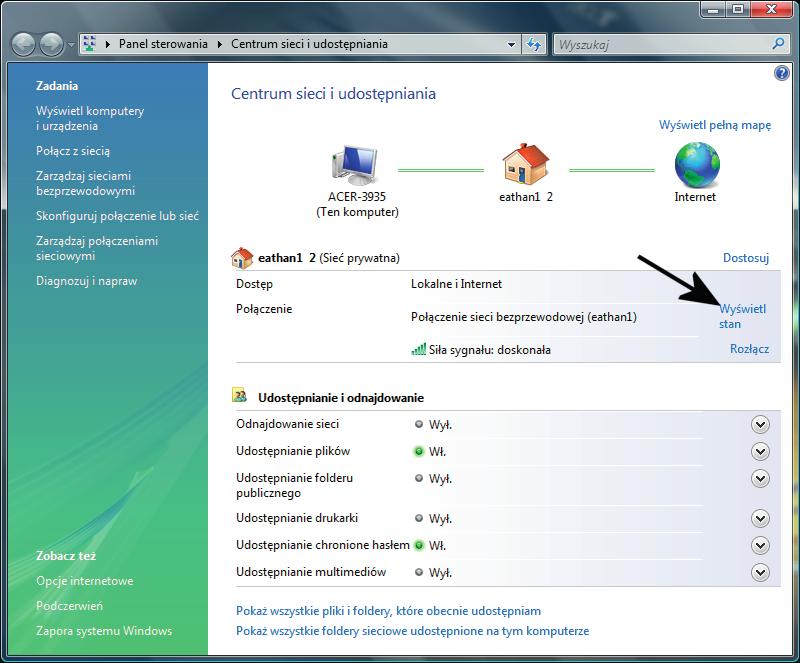Open Opcje internetowe under Zobacz też
Image resolution: width=800 pixels, height=663 pixels.
[x=85, y=581]
